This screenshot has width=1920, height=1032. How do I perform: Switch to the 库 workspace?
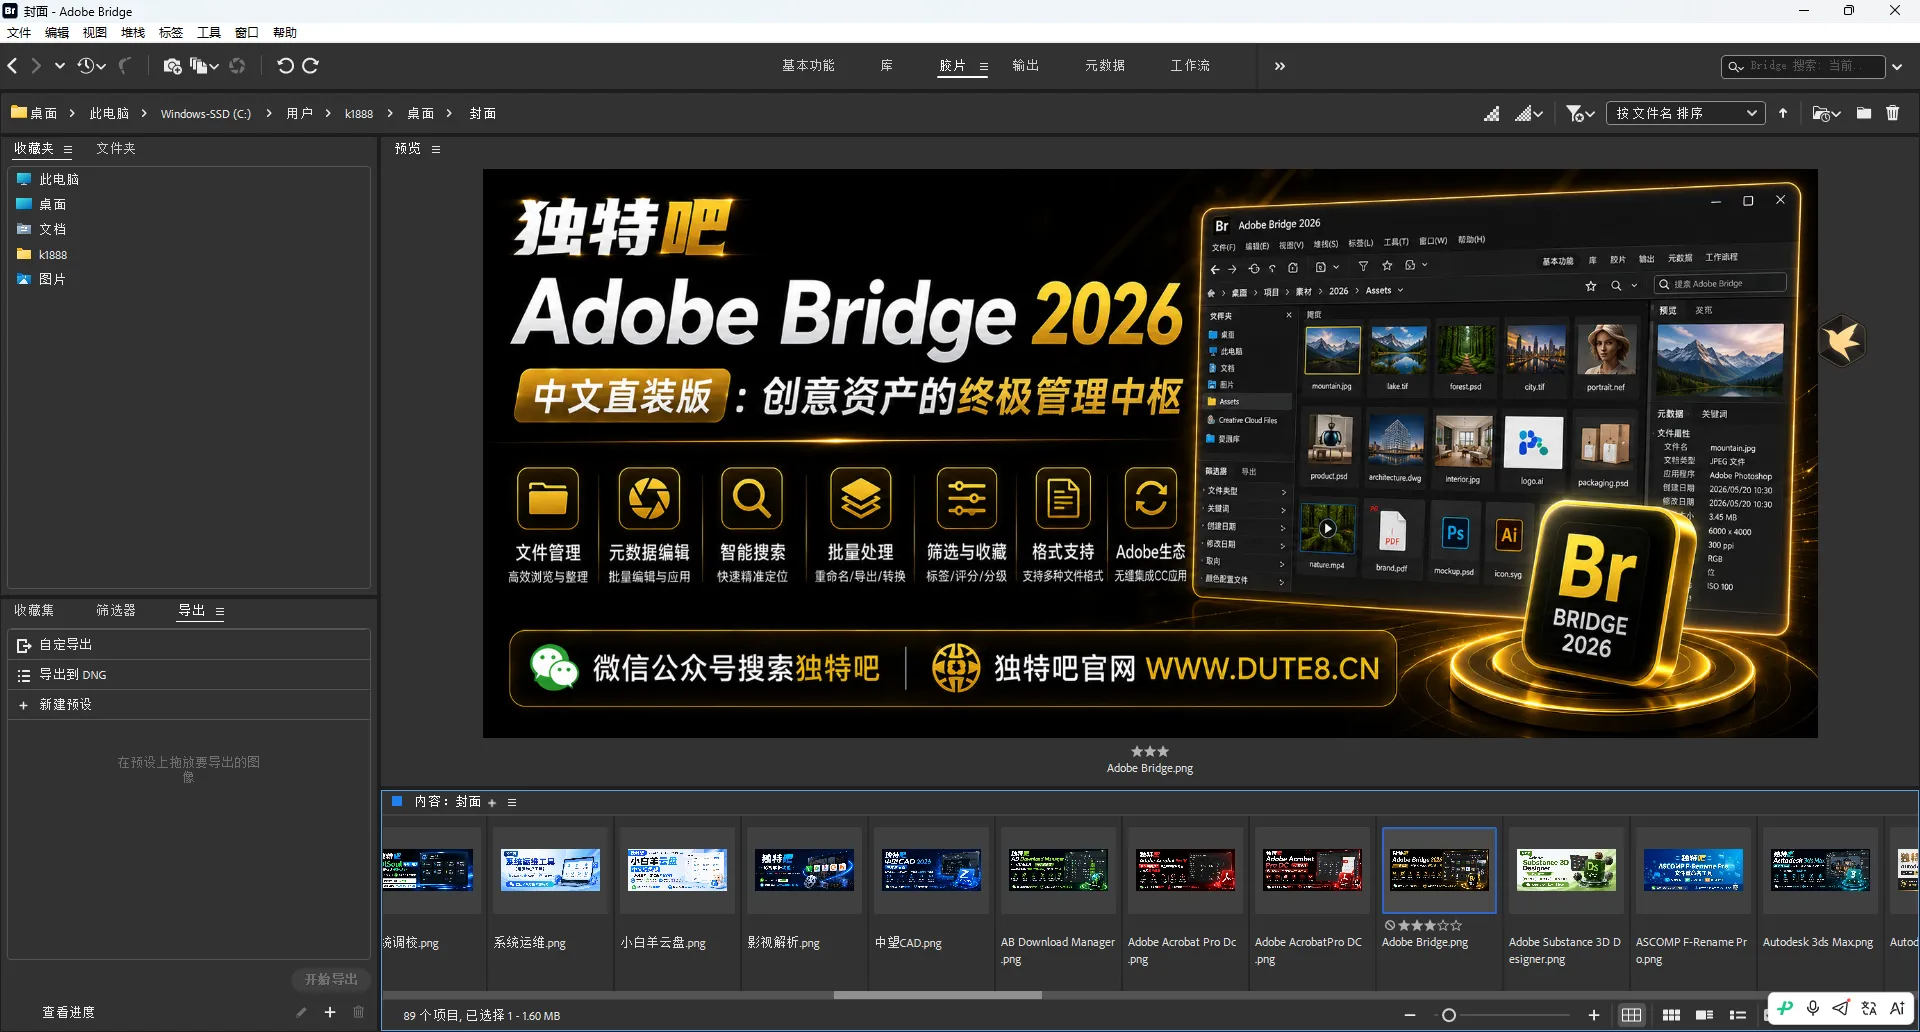[x=887, y=65]
